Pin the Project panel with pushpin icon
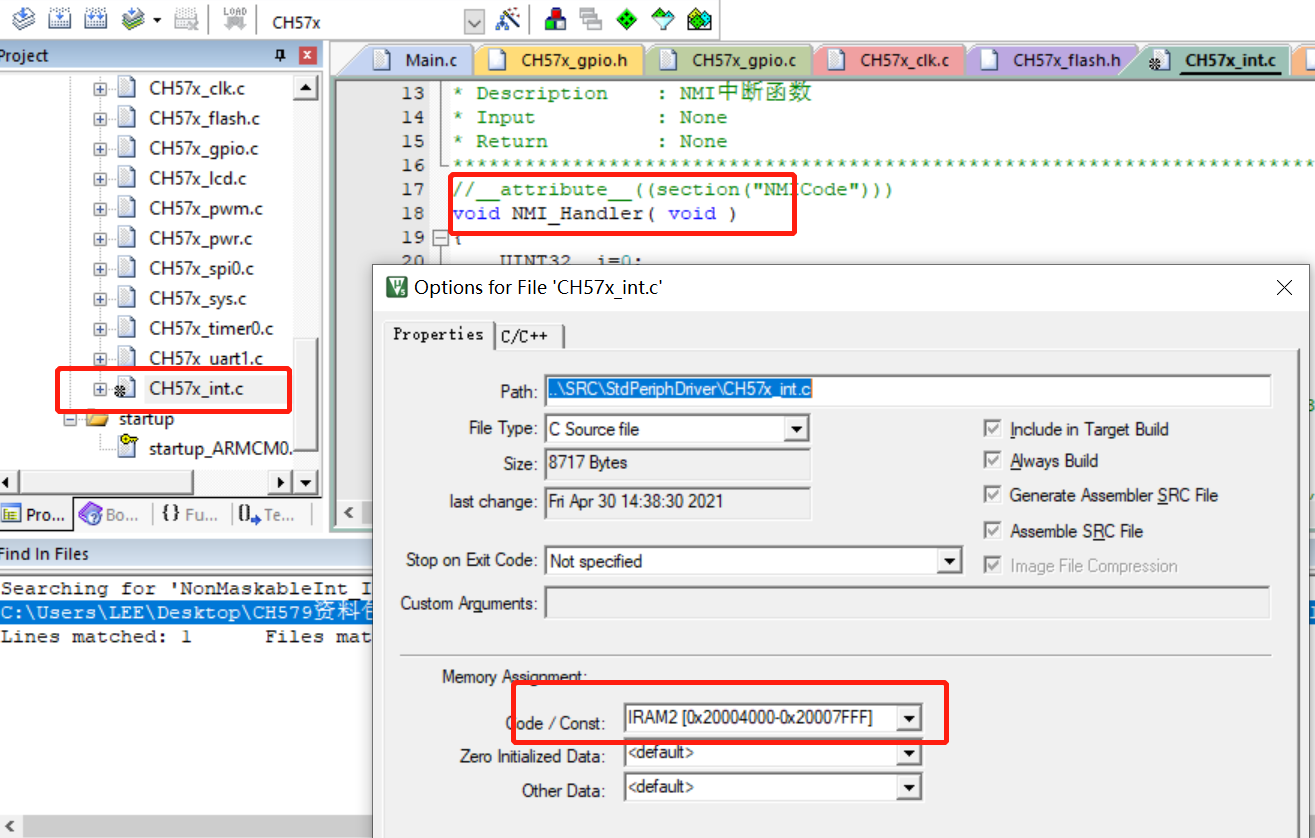This screenshot has width=1315, height=838. point(280,55)
